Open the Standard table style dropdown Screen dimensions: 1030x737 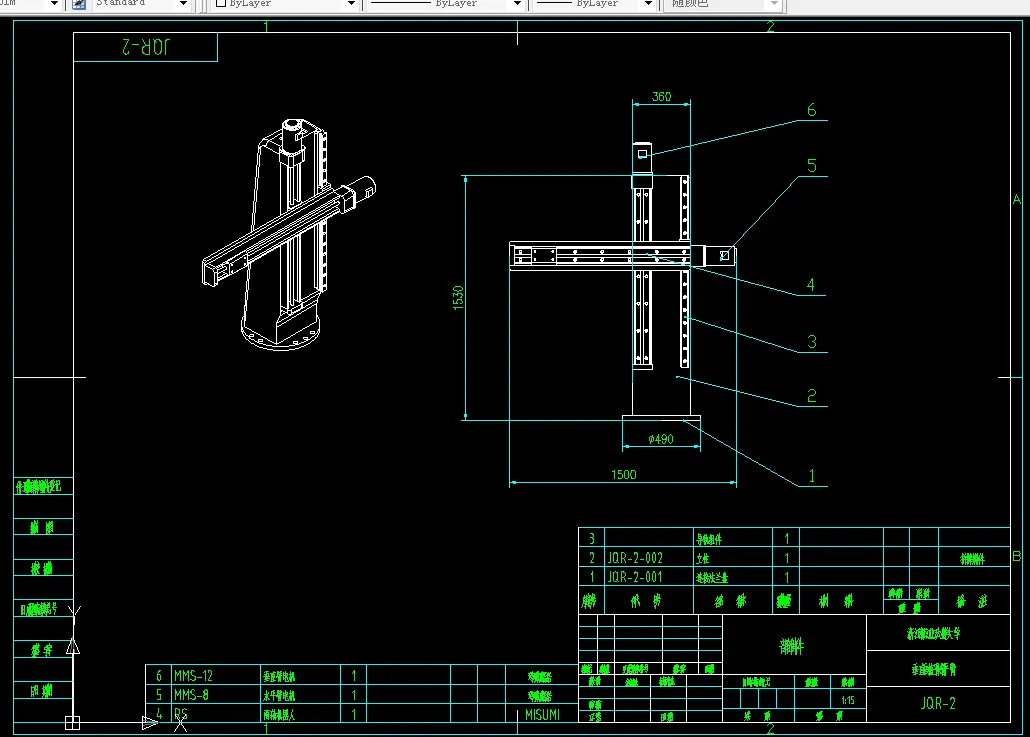pyautogui.click(x=183, y=4)
